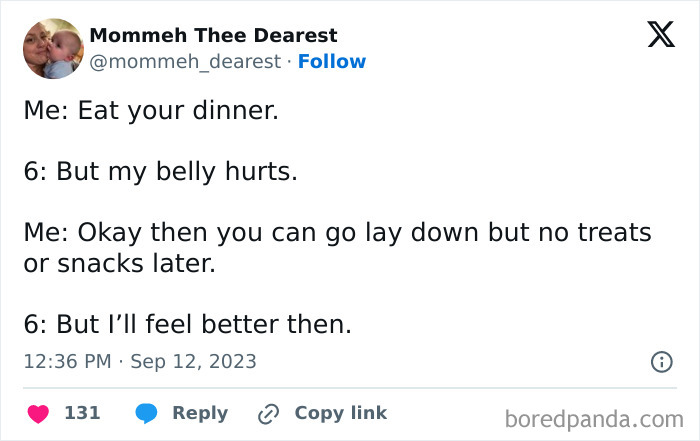Click the Reply button label

(200, 413)
